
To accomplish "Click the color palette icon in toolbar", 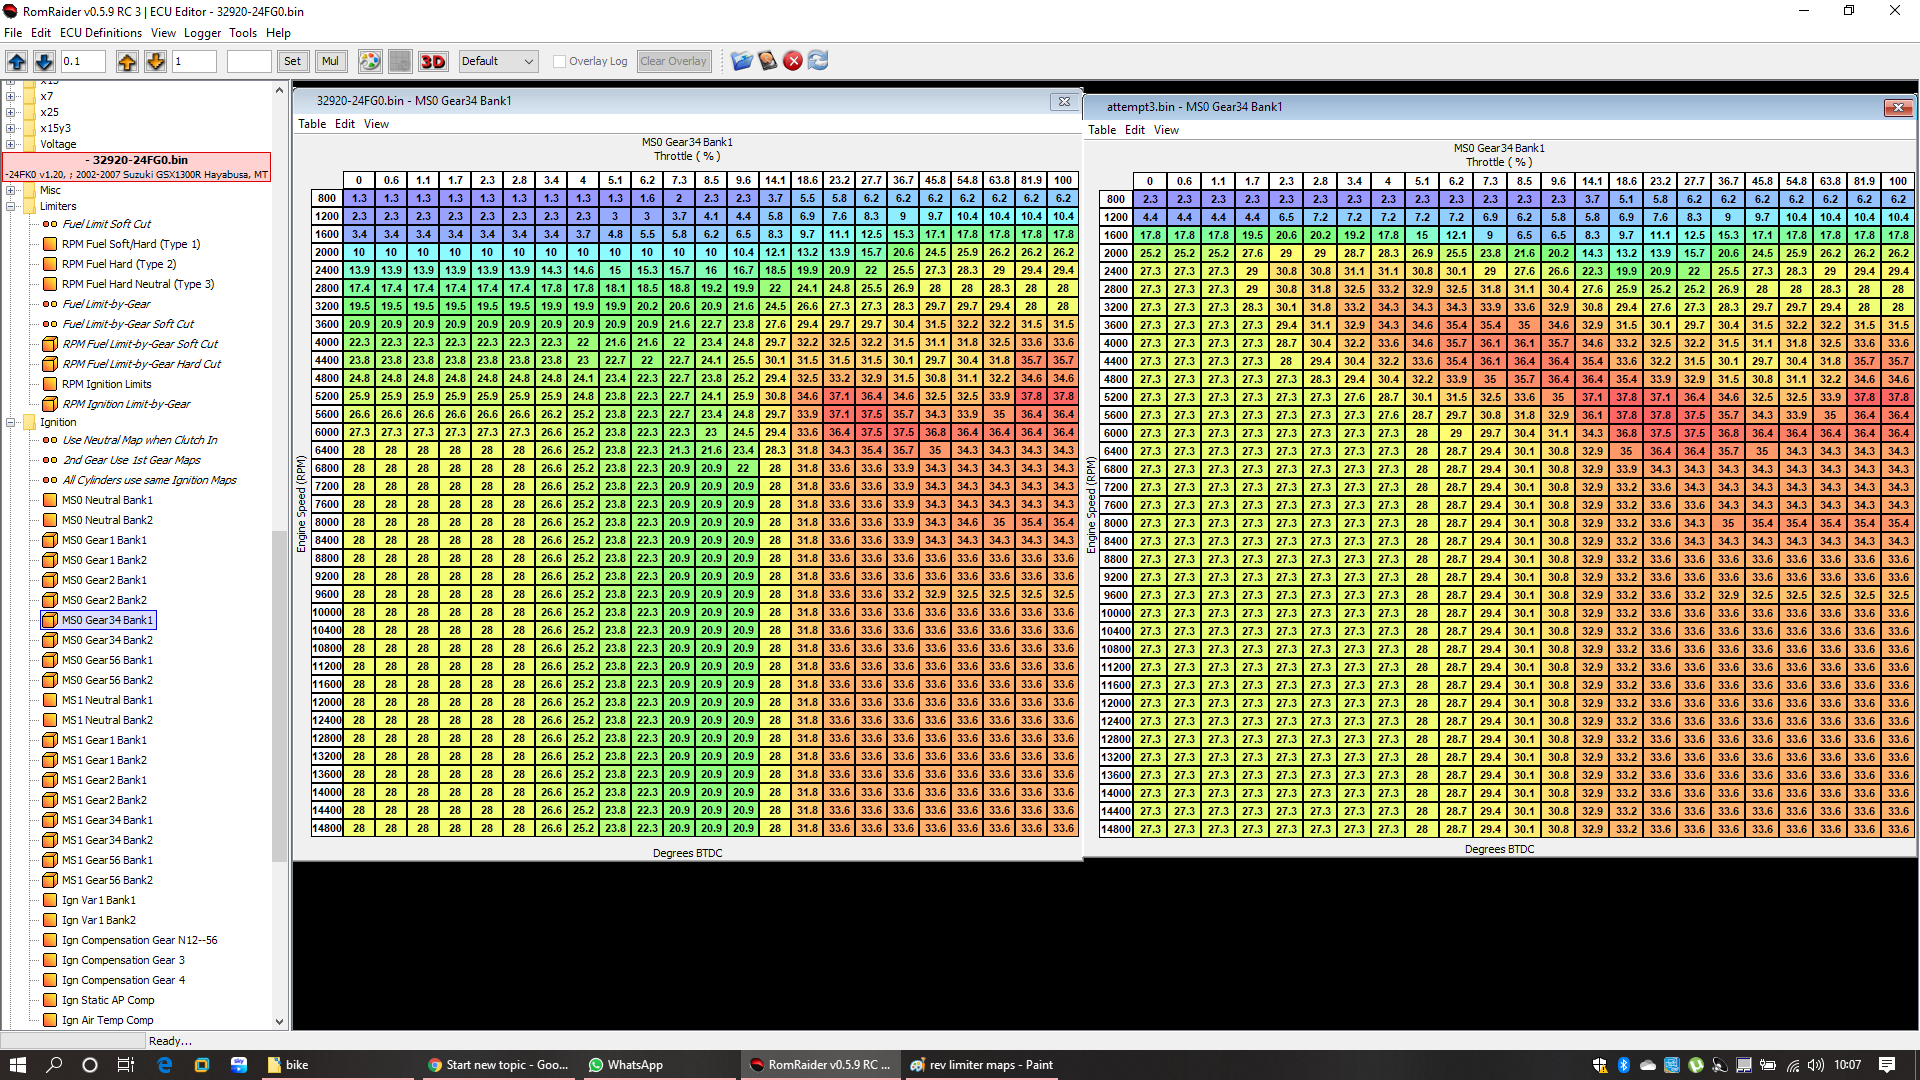I will 370,61.
